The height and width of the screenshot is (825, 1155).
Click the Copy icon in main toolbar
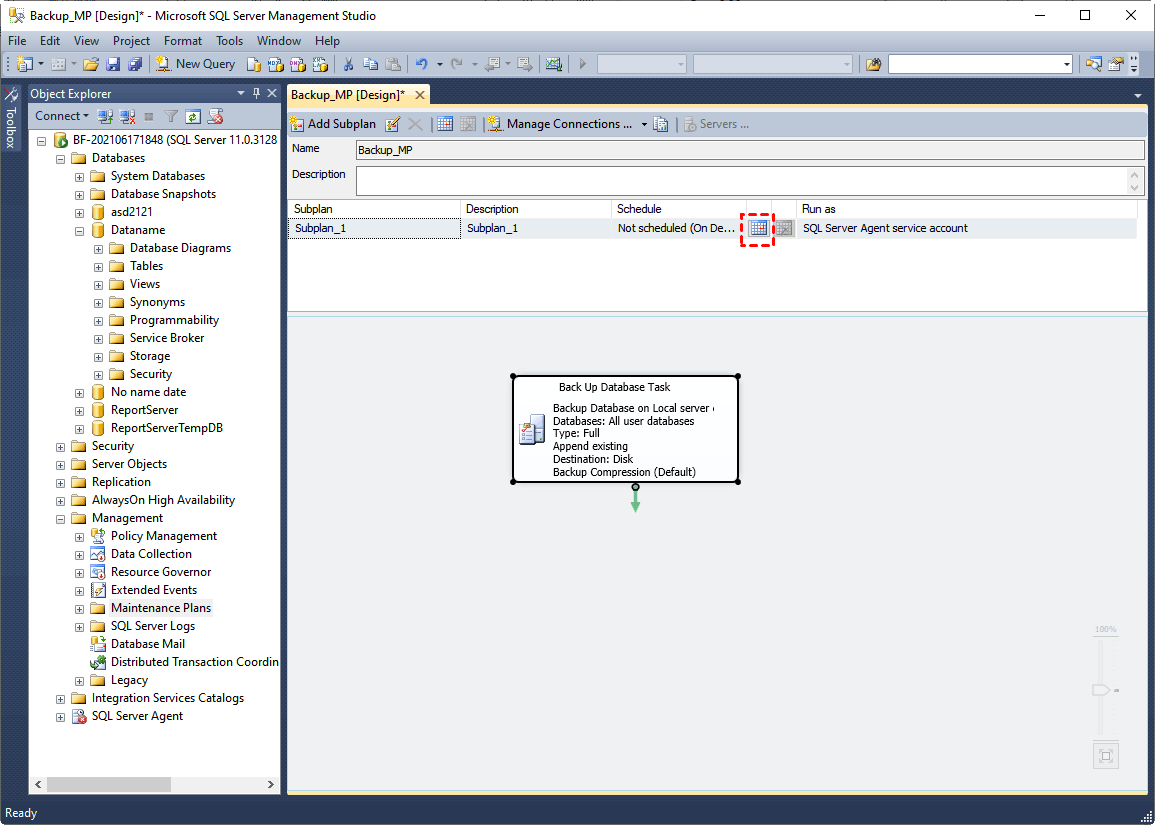click(x=371, y=64)
